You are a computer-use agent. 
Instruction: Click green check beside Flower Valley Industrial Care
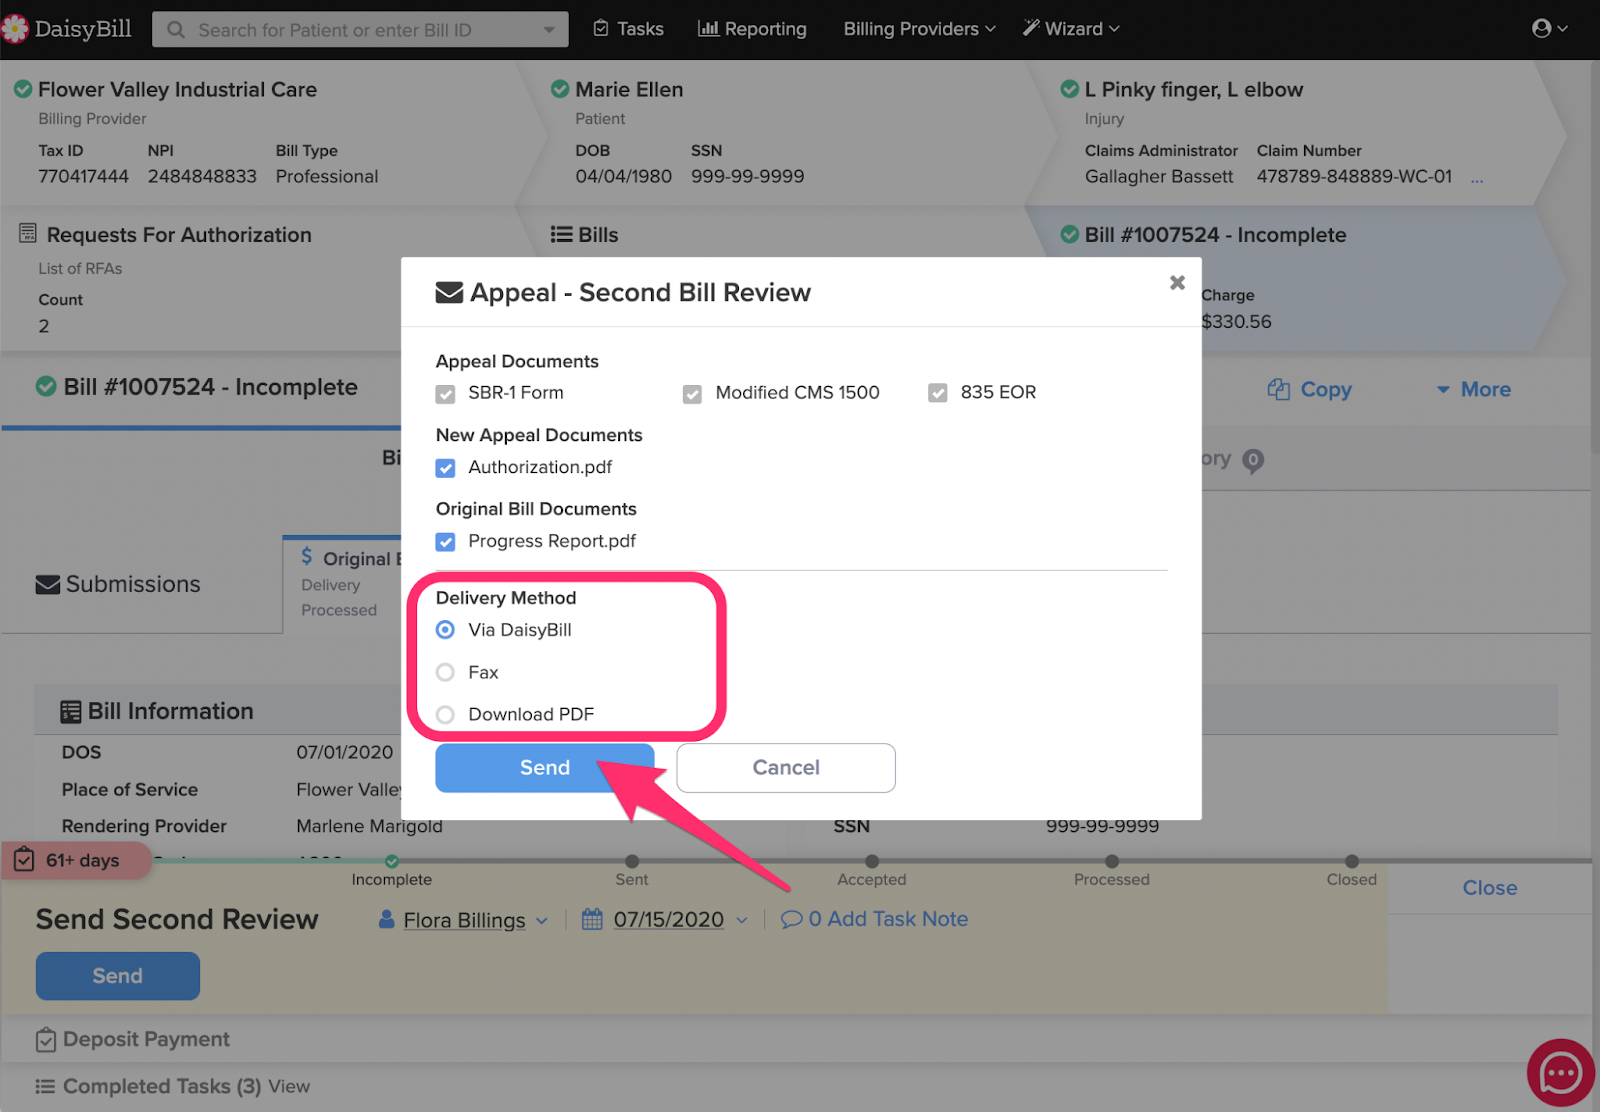point(23,89)
